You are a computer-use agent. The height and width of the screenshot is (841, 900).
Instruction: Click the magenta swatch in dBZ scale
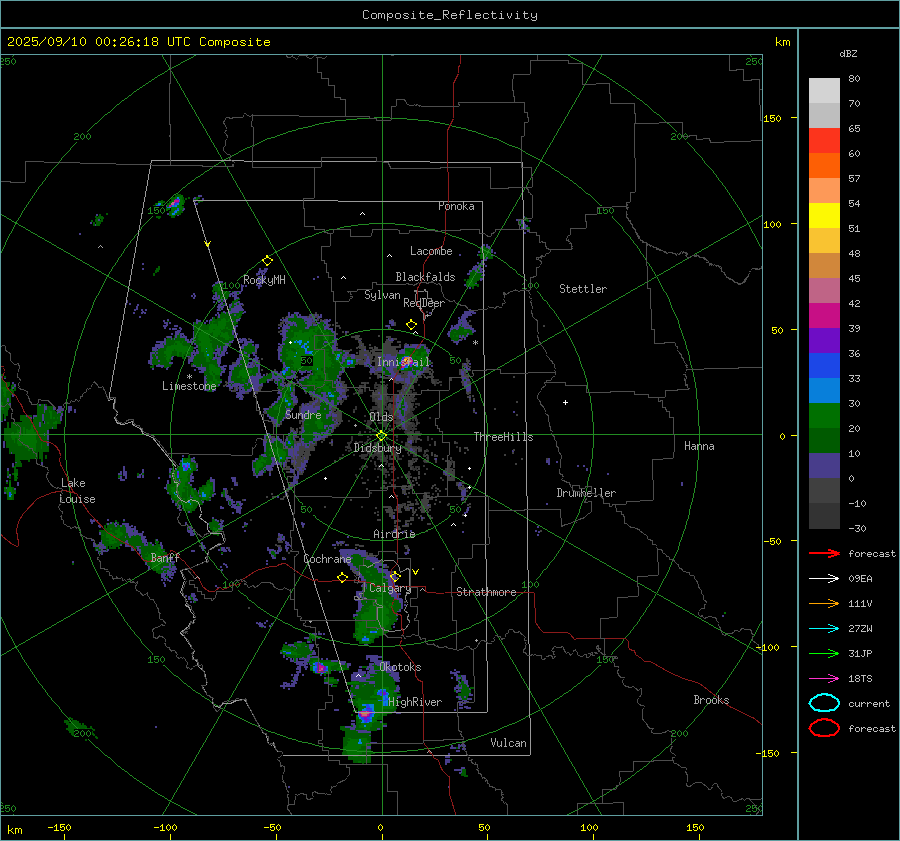tap(824, 315)
